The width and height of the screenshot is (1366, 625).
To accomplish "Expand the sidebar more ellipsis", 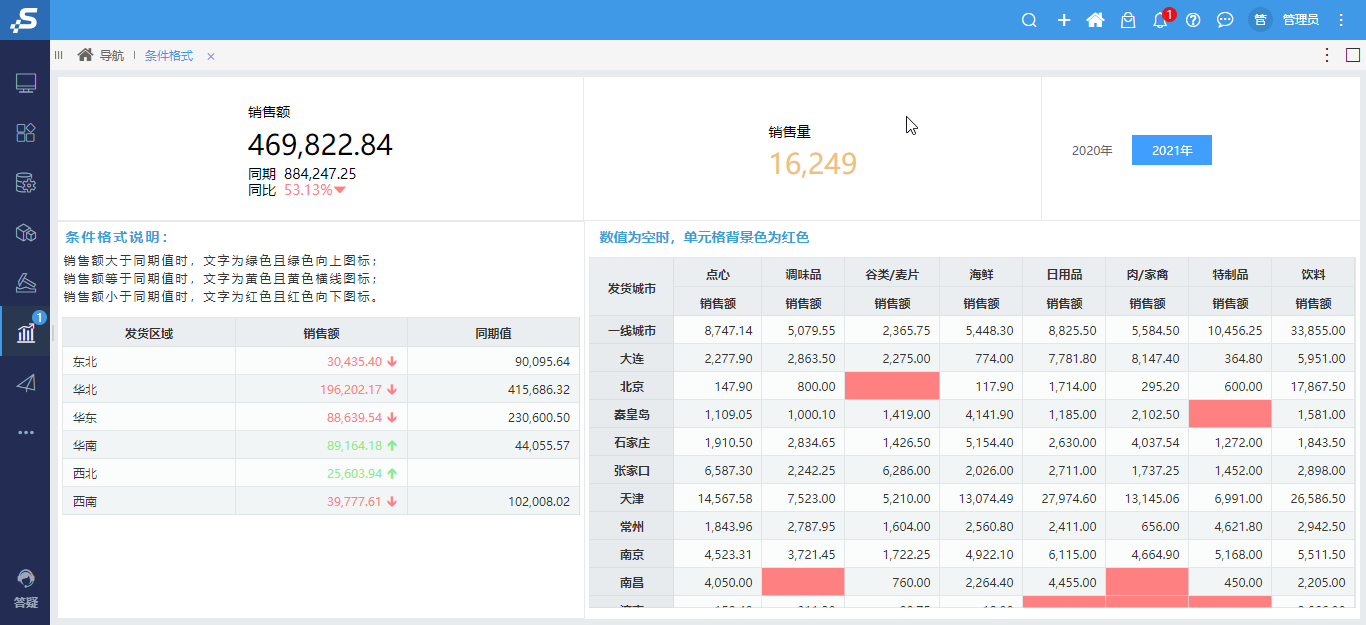I will tap(26, 432).
